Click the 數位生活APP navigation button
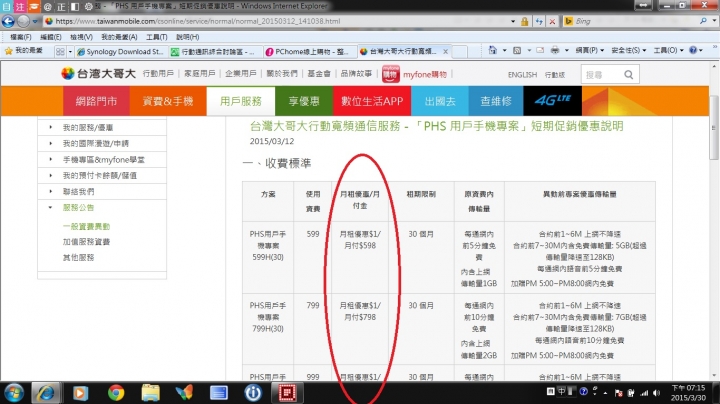 [x=372, y=101]
